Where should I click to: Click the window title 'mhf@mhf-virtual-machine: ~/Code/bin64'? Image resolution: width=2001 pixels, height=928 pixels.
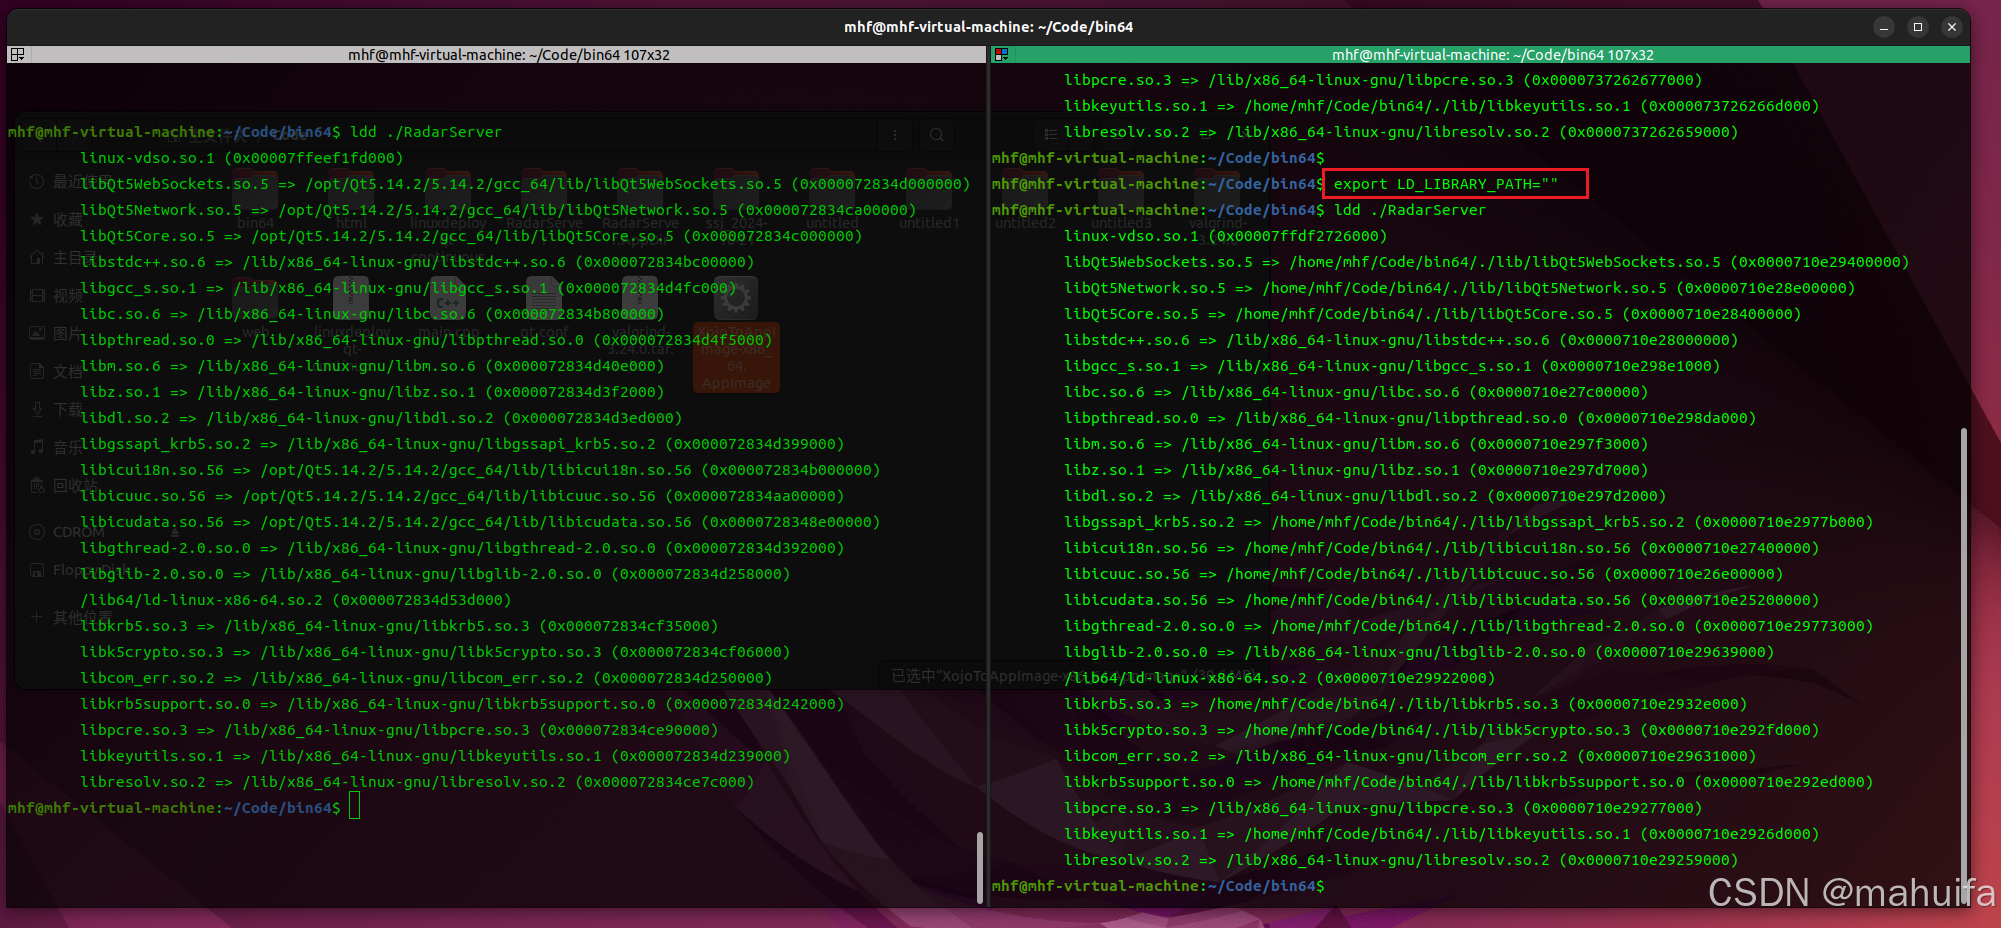point(988,27)
